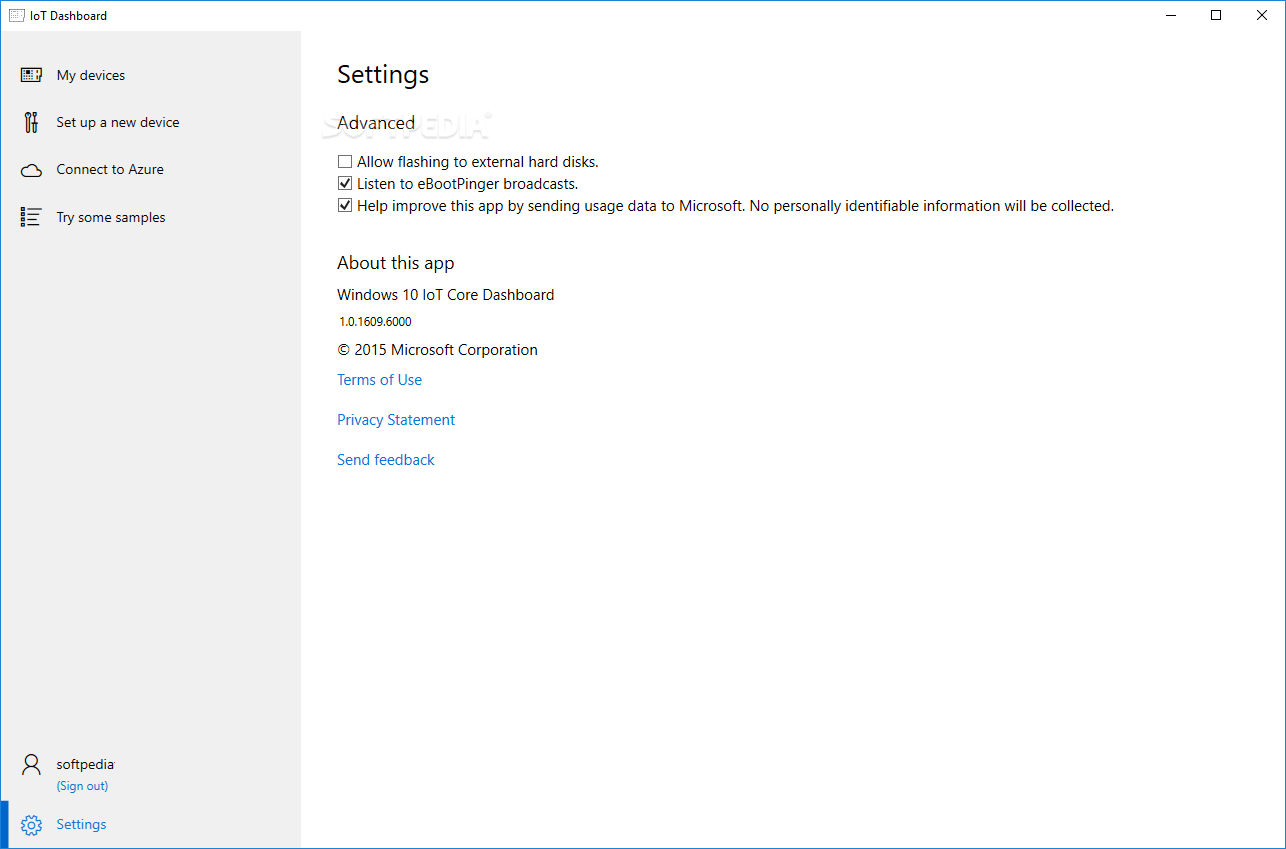Go to Set up a new device
The image size is (1286, 849).
pos(150,122)
